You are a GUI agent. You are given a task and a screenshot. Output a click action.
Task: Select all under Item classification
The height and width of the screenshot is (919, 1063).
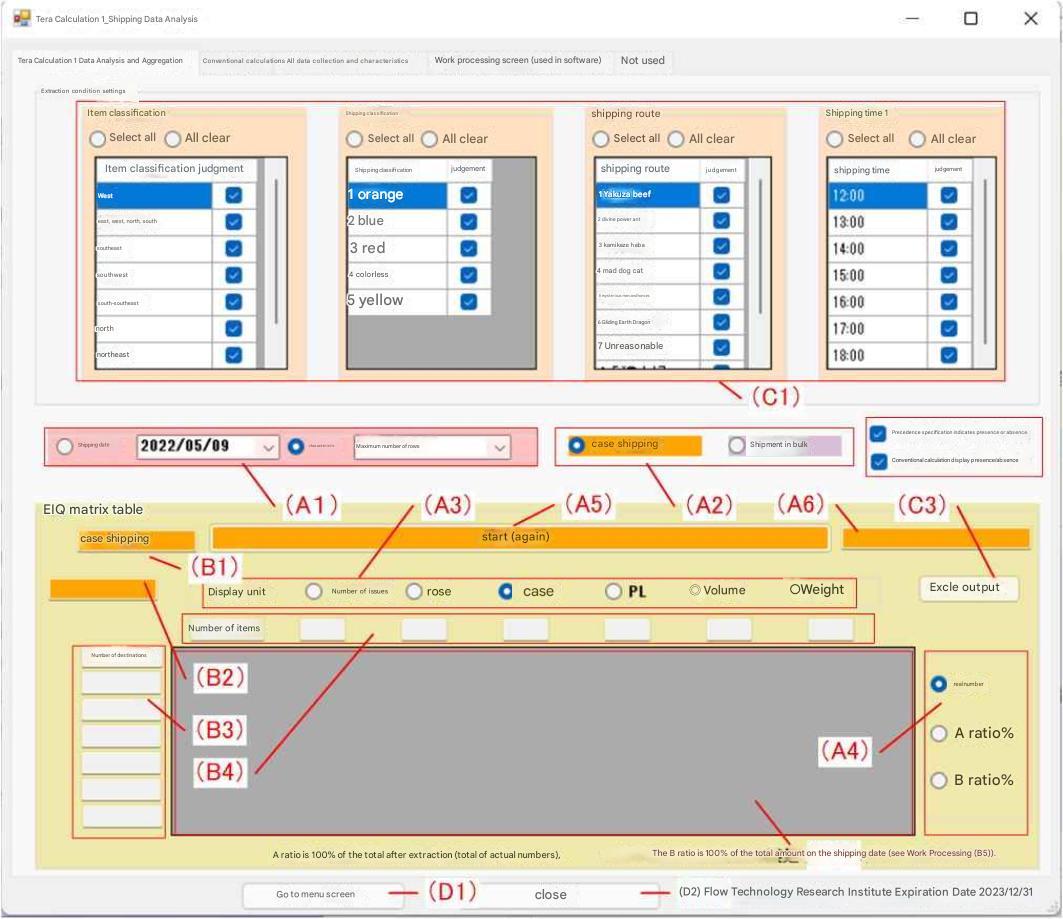click(x=98, y=138)
